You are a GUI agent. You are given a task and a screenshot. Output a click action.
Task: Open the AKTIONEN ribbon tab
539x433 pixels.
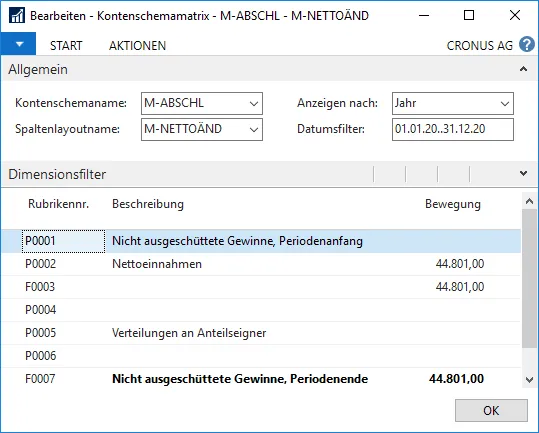click(x=138, y=46)
